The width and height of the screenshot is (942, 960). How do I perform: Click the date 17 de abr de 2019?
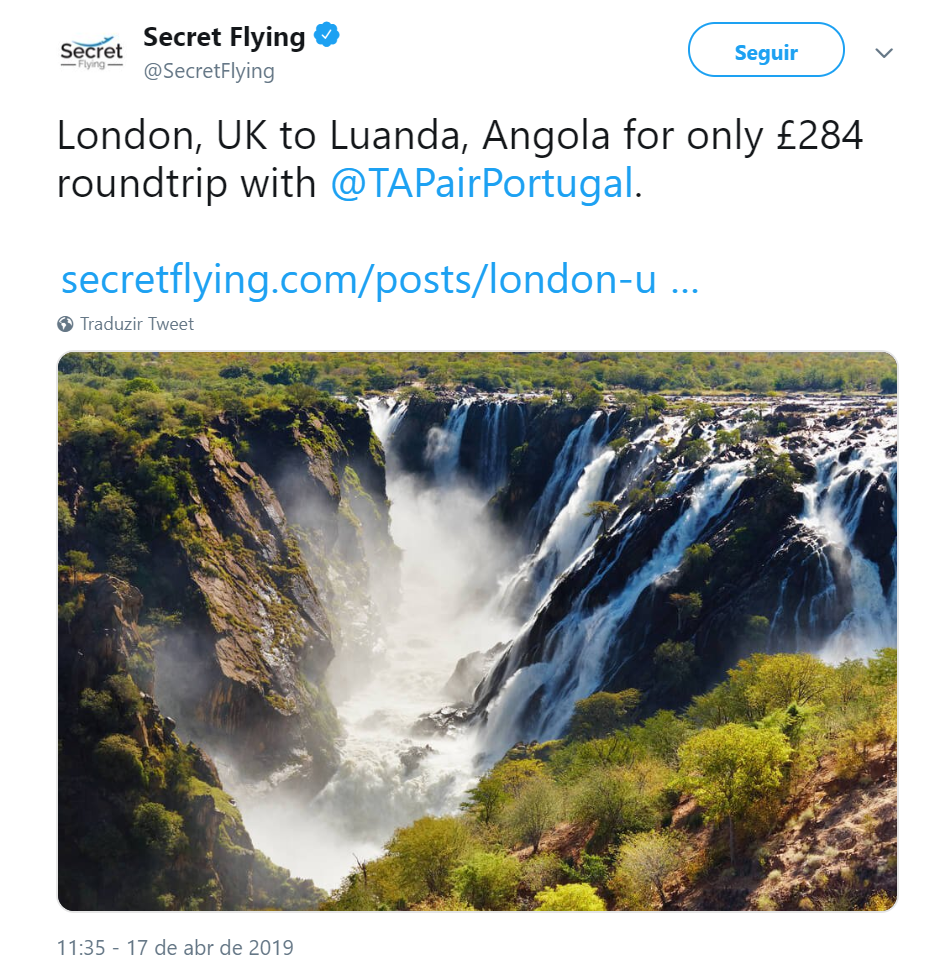(x=210, y=947)
